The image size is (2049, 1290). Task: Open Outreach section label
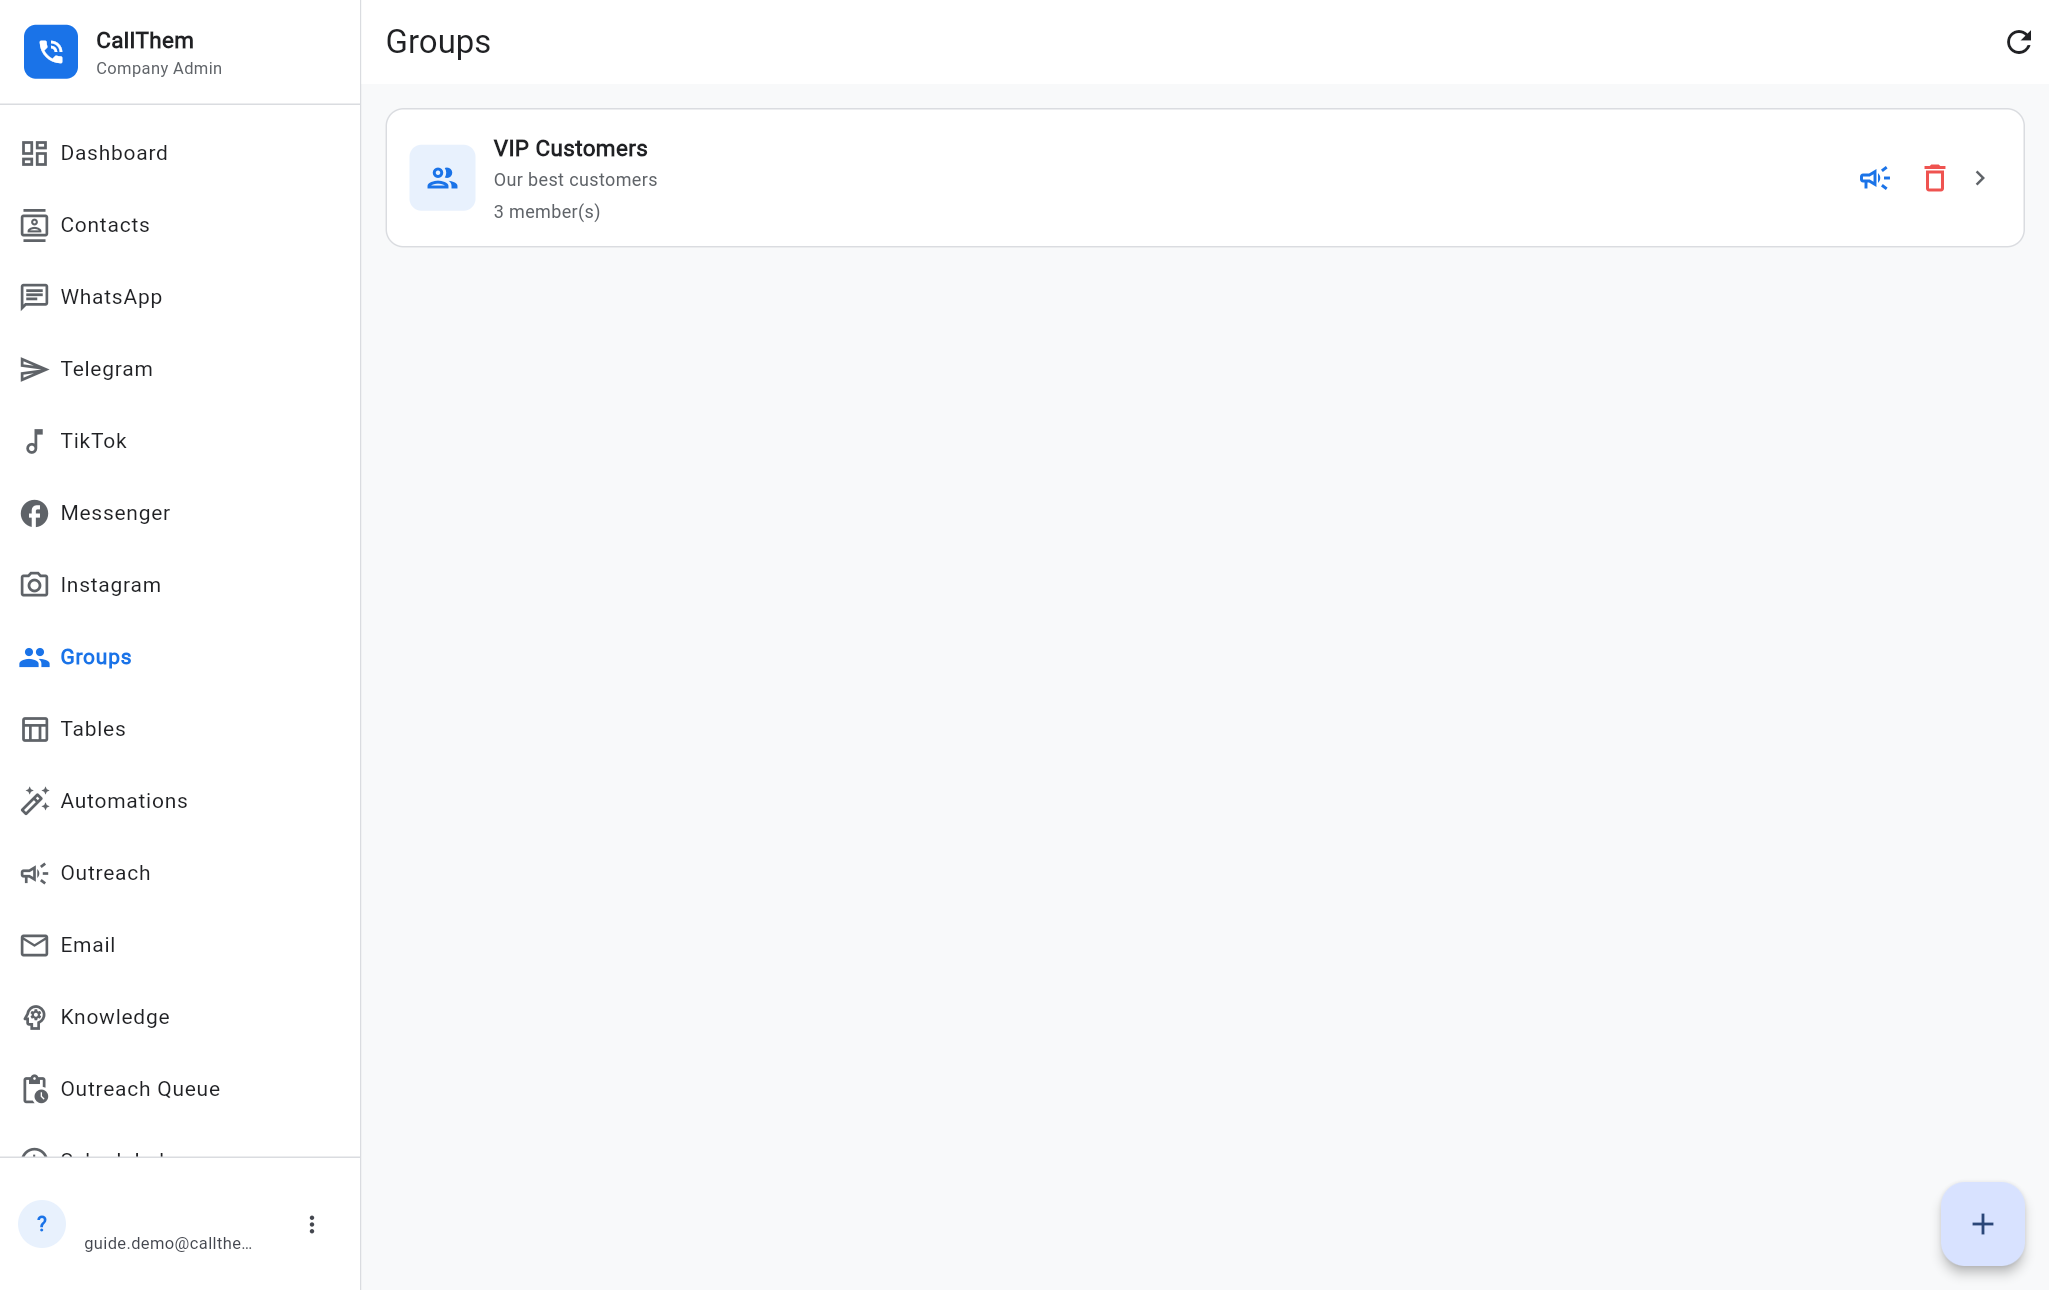pyautogui.click(x=105, y=873)
